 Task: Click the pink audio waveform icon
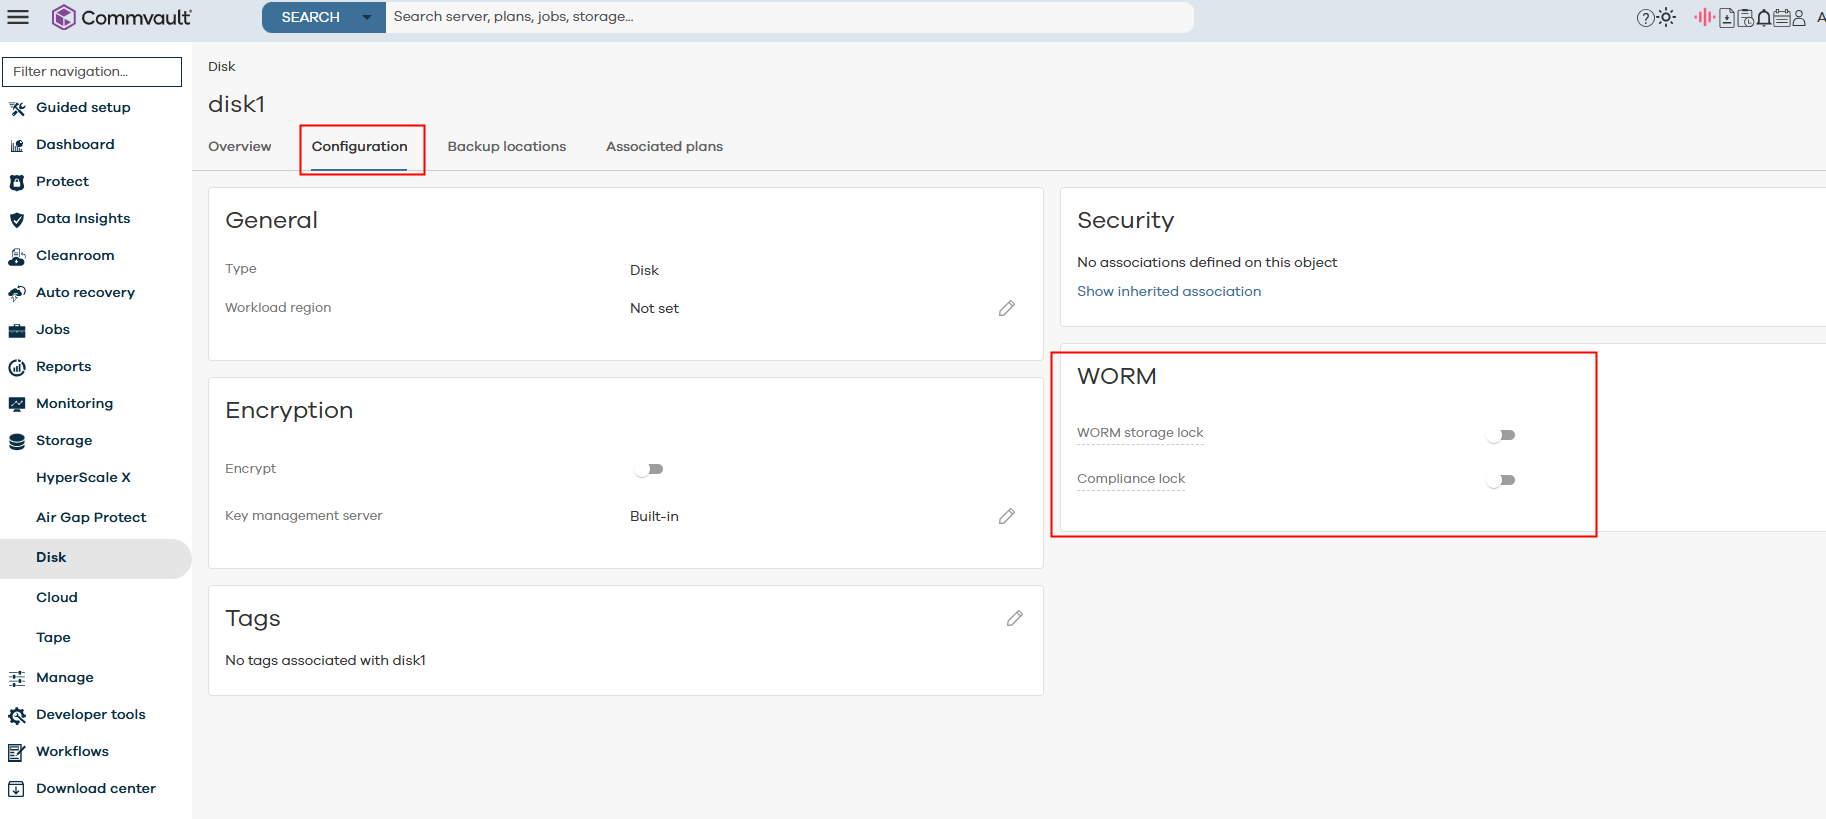1704,17
